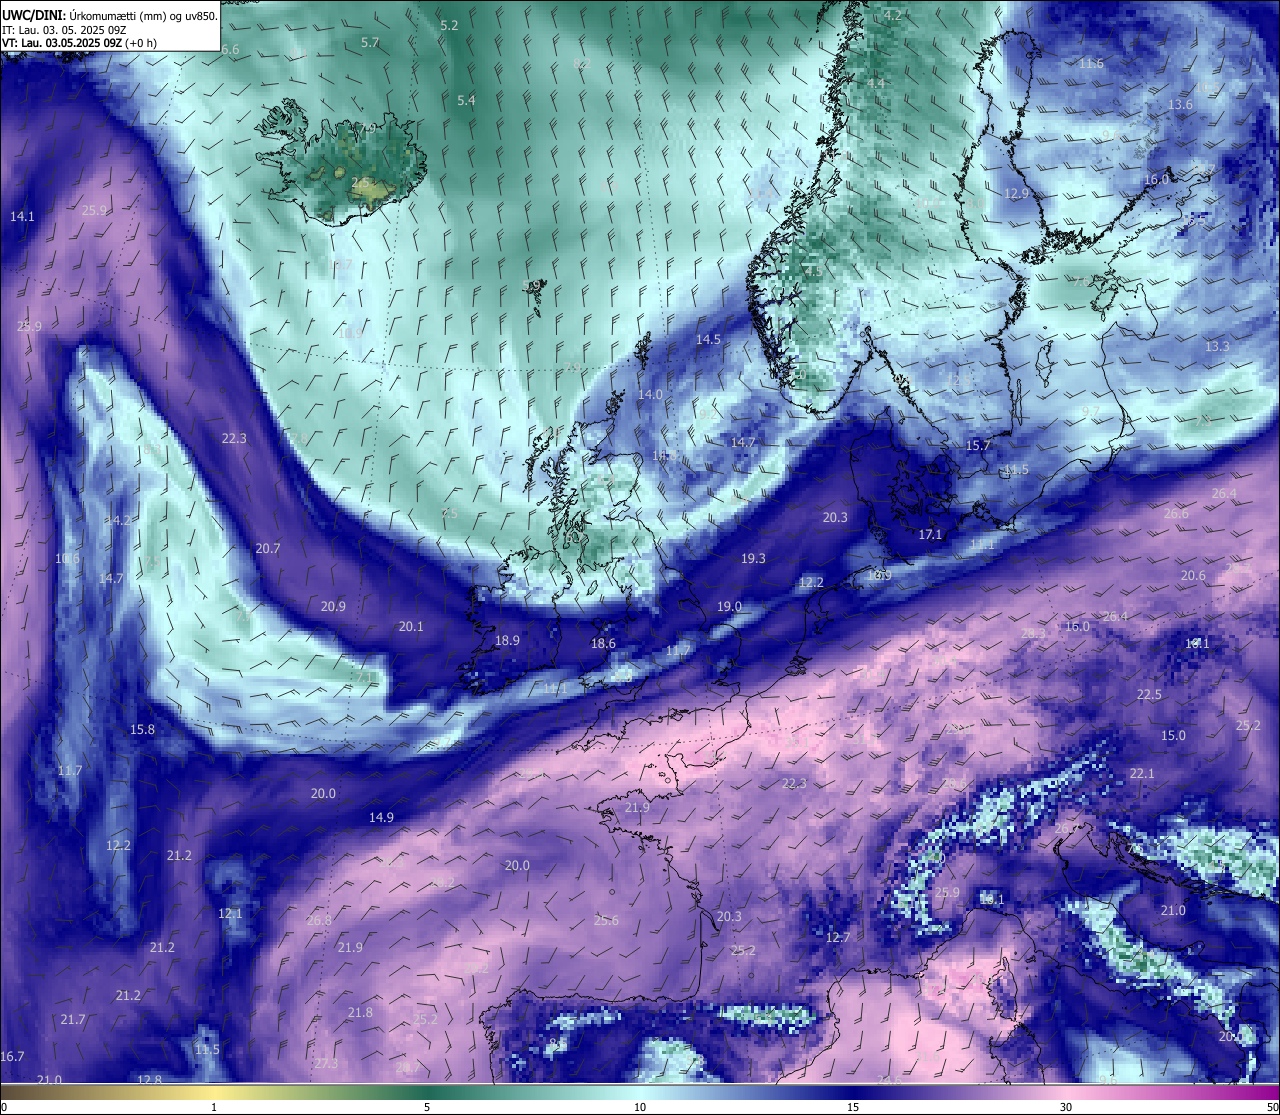The height and width of the screenshot is (1115, 1280).
Task: Click the value label 20.1
Action: (411, 627)
